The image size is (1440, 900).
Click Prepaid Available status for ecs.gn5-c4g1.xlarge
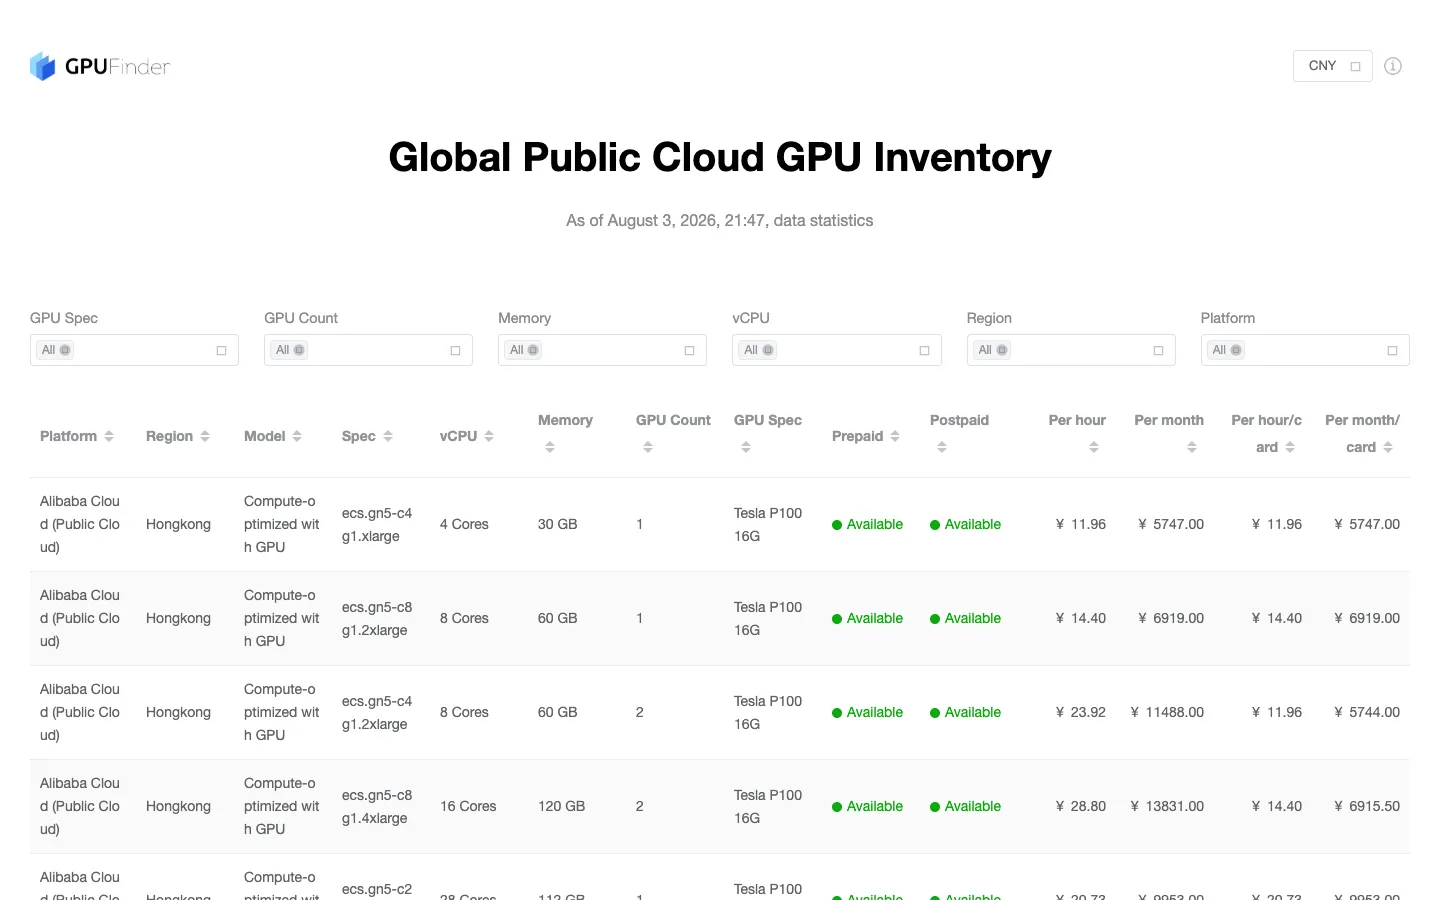pos(867,524)
